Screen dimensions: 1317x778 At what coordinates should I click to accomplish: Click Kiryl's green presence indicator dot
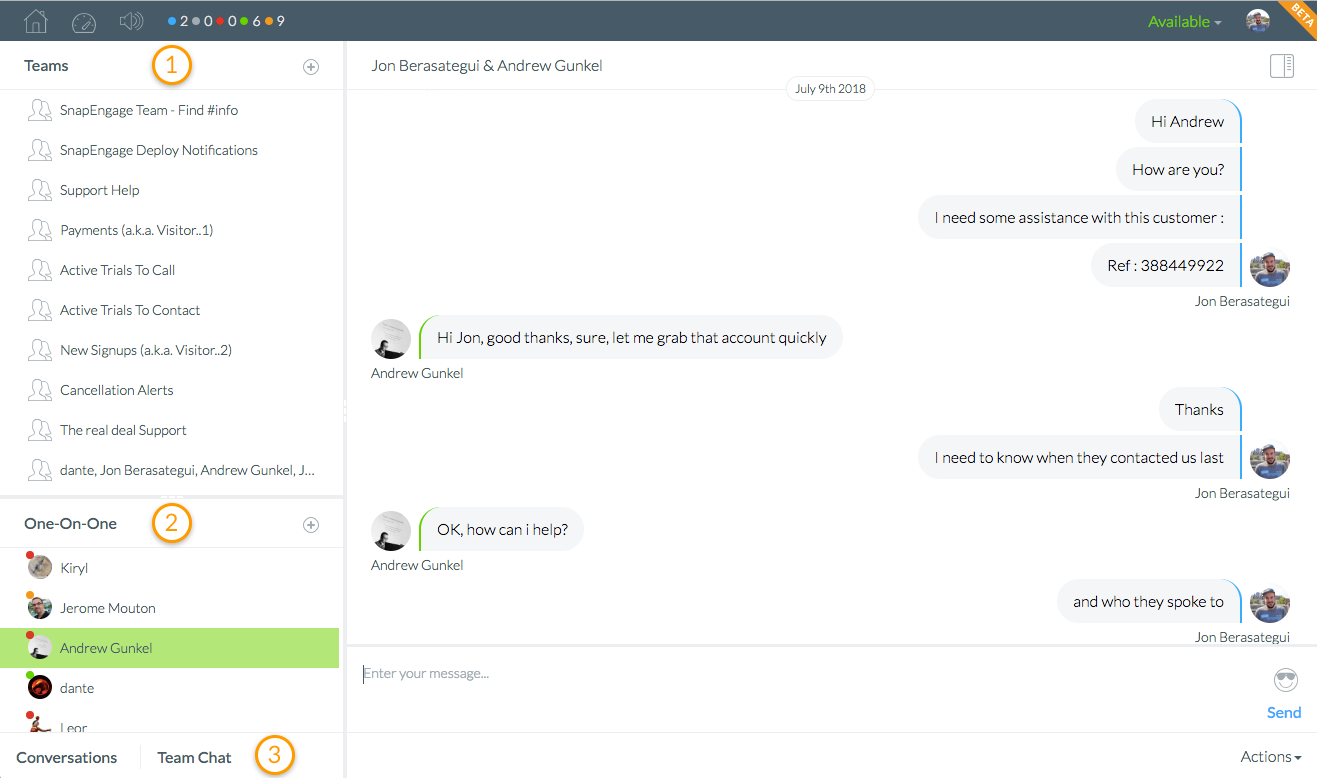(x=29, y=556)
